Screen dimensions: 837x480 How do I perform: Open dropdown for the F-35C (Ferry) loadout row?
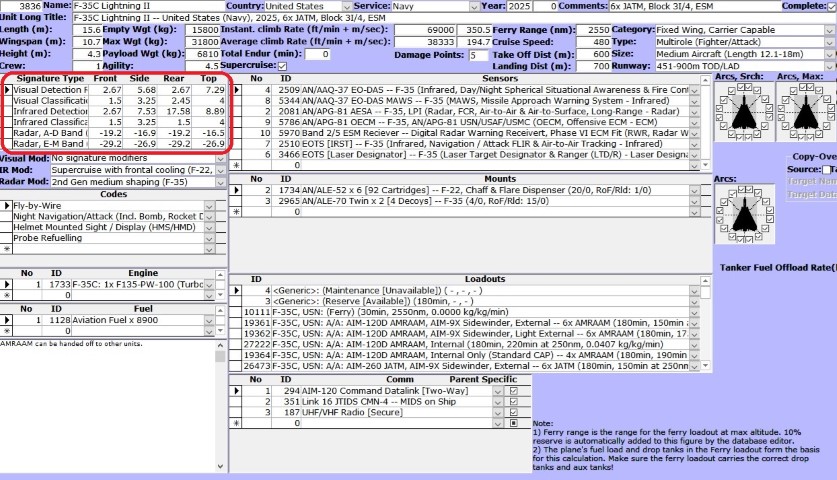694,312
